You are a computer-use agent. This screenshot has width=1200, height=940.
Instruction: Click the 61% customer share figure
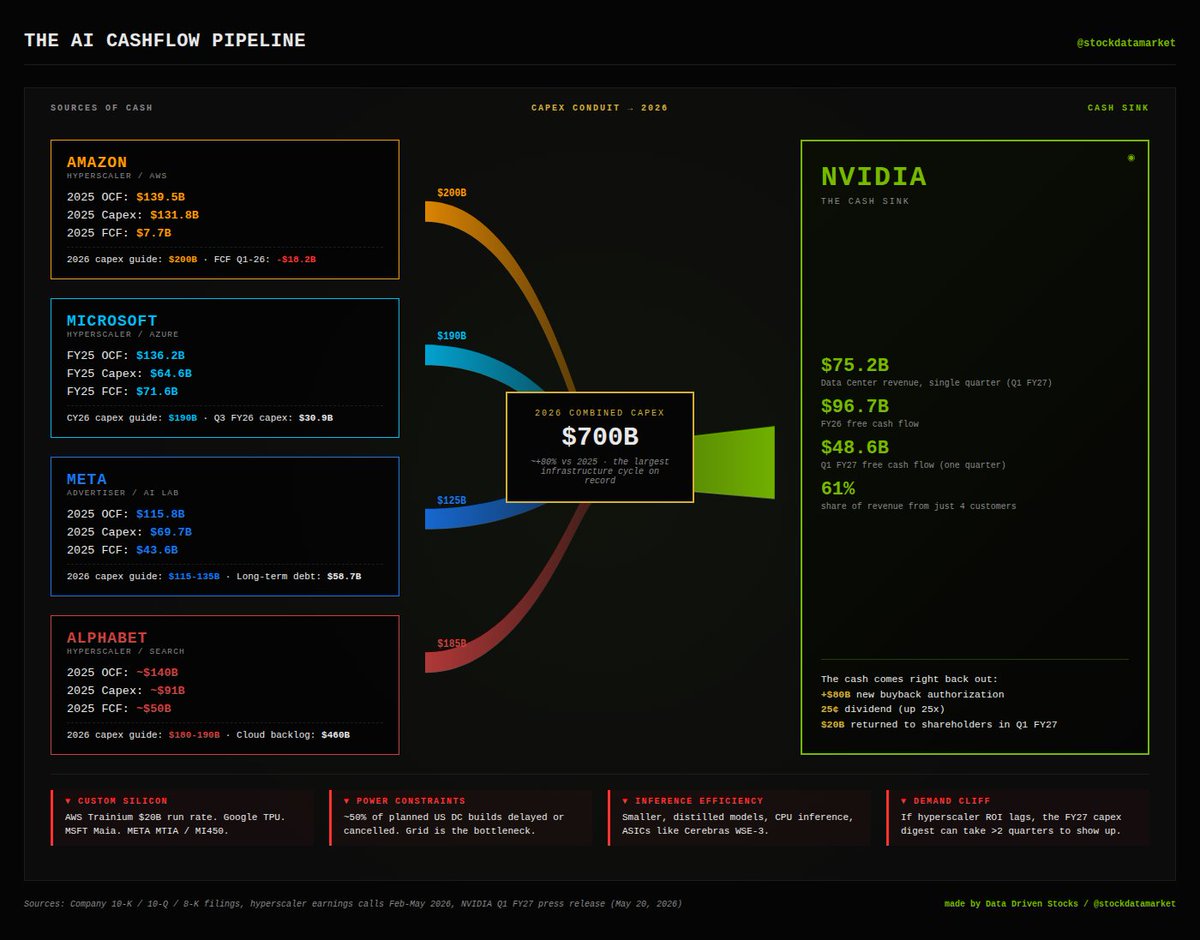pos(838,489)
